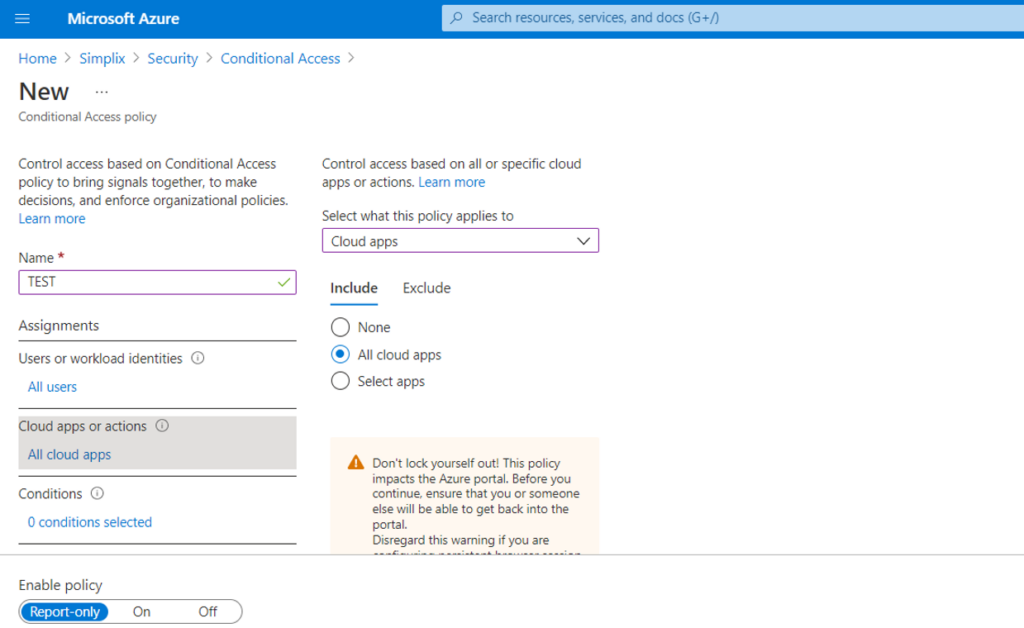Viewport: 1024px width, 628px height.
Task: Click the policy Name input field
Action: pos(157,282)
